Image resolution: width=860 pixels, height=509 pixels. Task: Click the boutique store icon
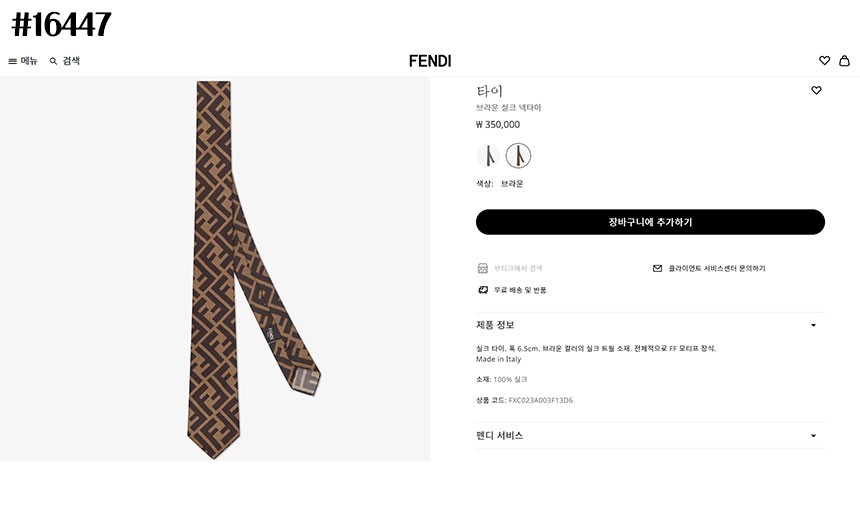click(482, 268)
